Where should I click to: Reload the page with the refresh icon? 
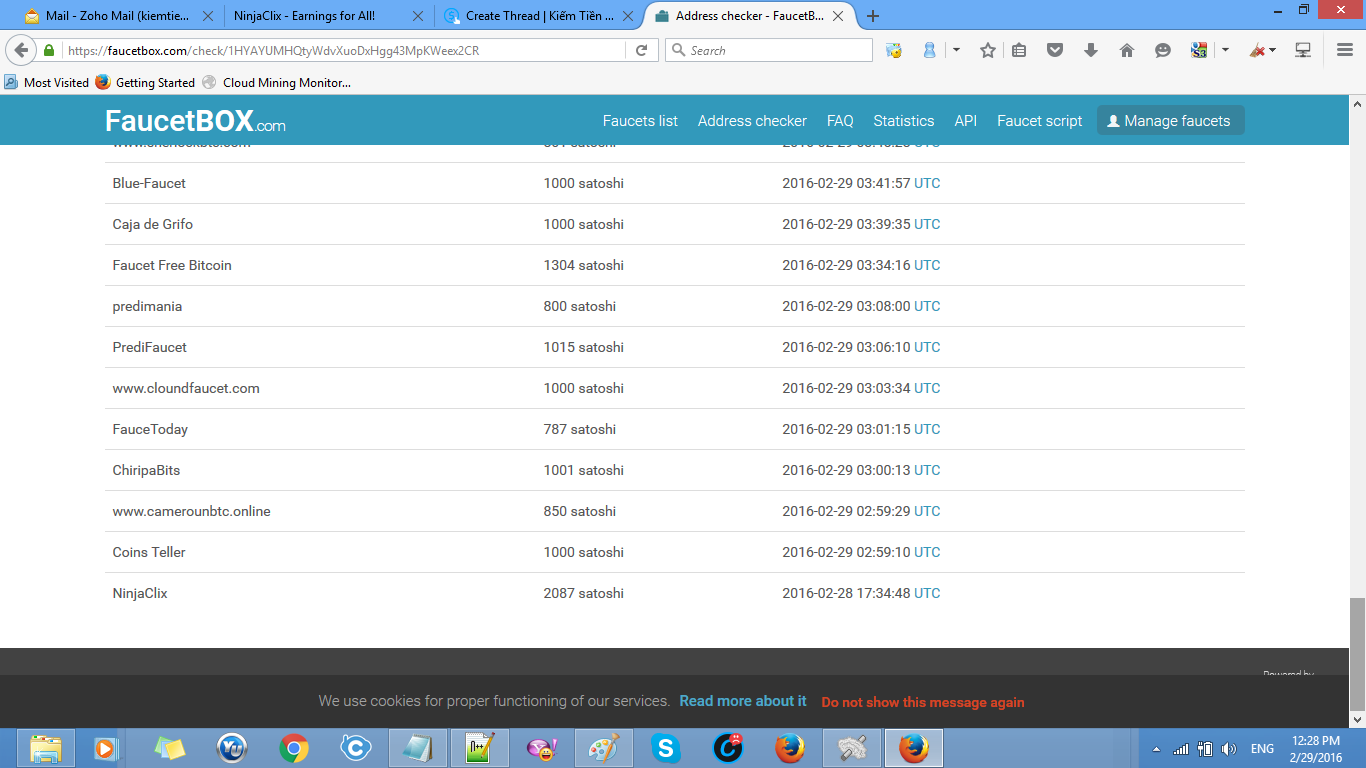[x=642, y=50]
